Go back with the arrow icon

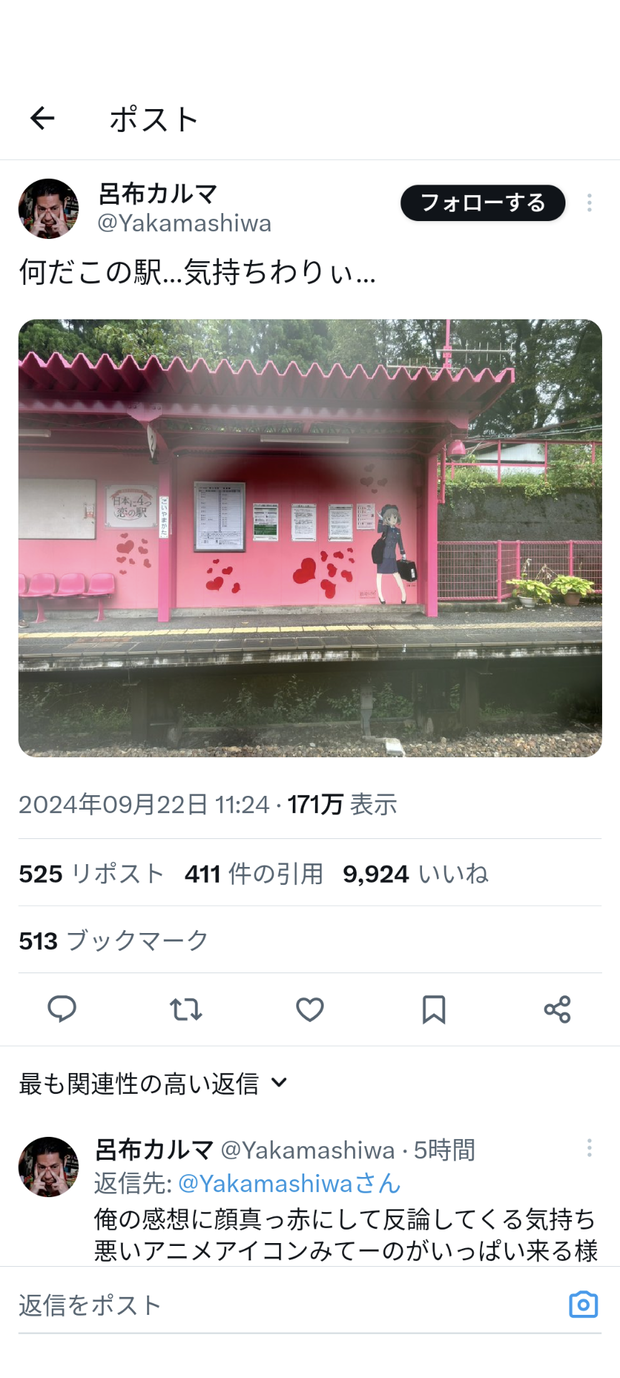pyautogui.click(x=42, y=119)
